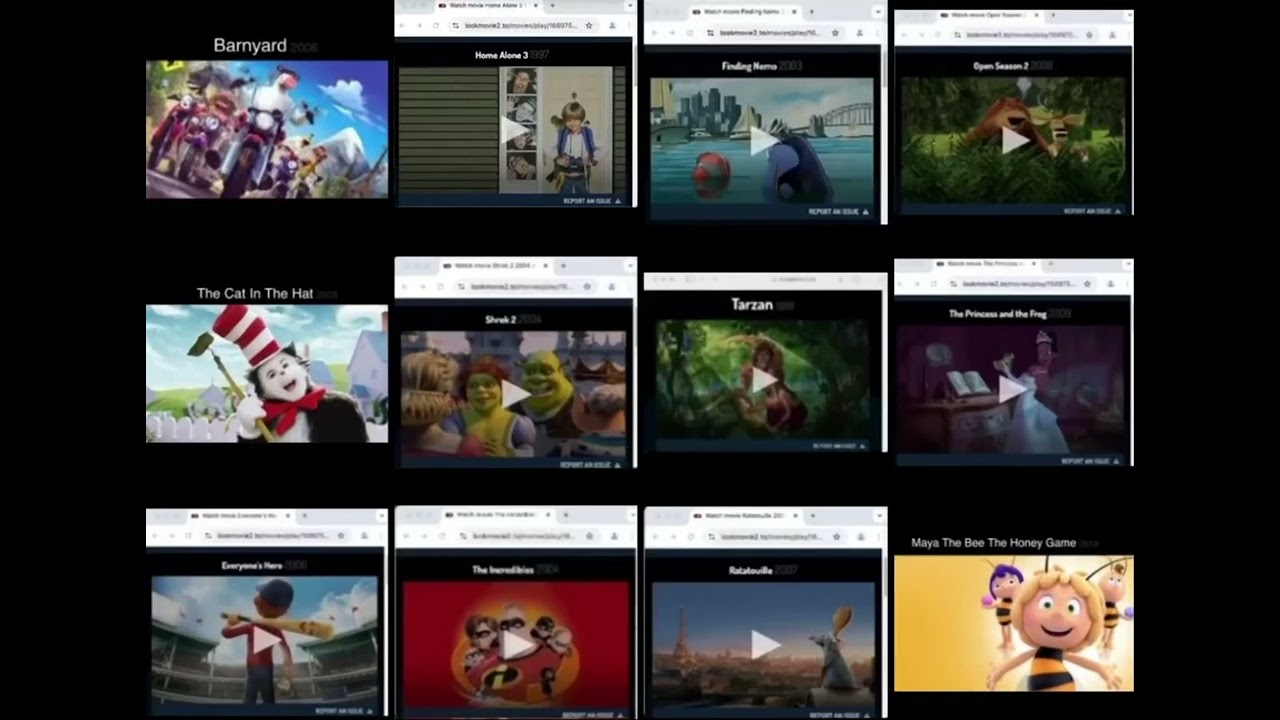This screenshot has width=1280, height=720.
Task: Play the Finding Nemo video
Action: (763, 141)
